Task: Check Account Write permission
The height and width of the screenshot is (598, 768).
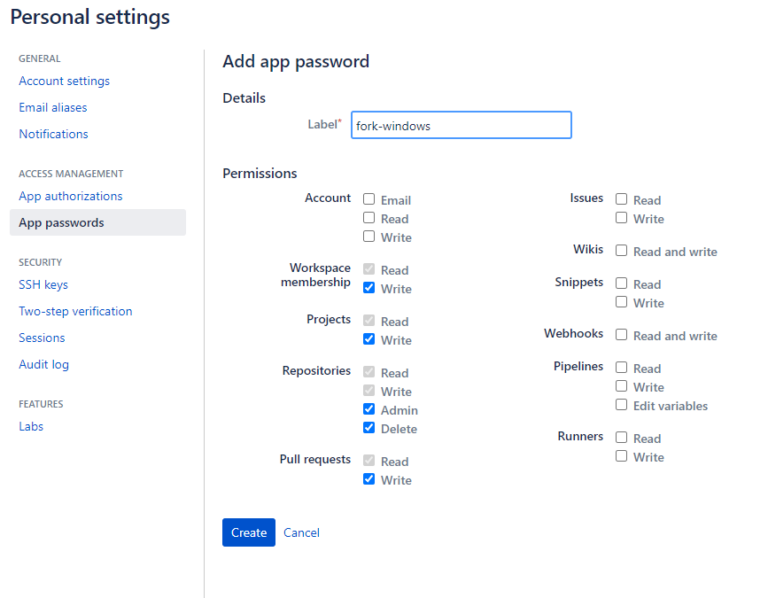Action: coord(369,236)
